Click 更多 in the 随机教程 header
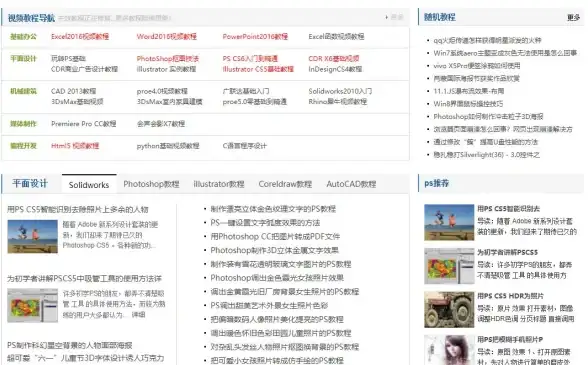Image resolution: width=588 pixels, height=365 pixels. pyautogui.click(x=573, y=17)
